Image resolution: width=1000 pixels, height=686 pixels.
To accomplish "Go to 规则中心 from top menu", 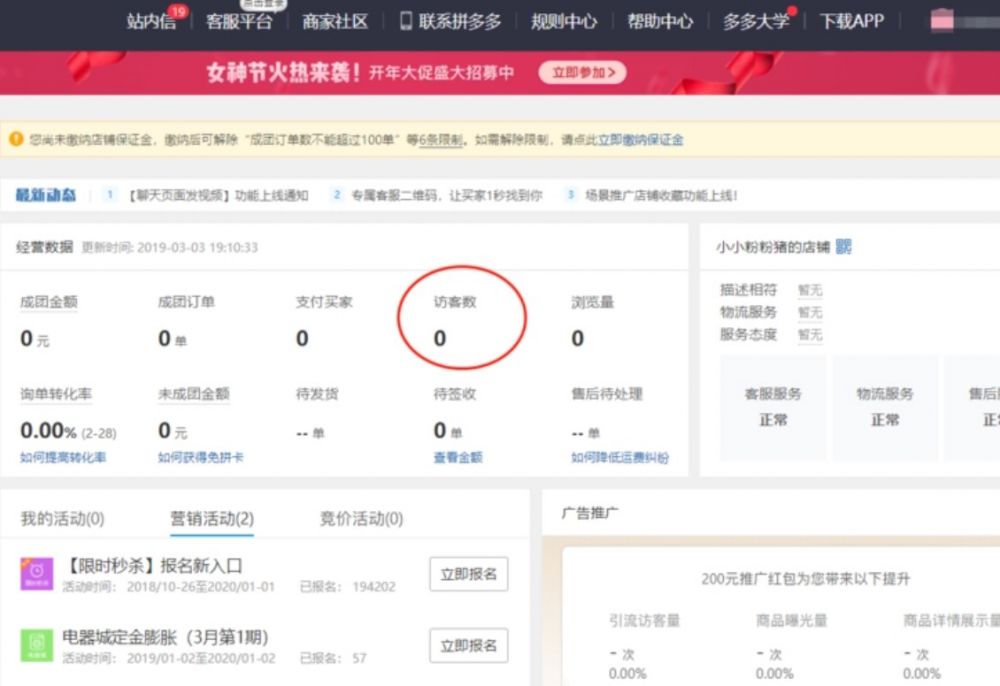I will coord(564,21).
